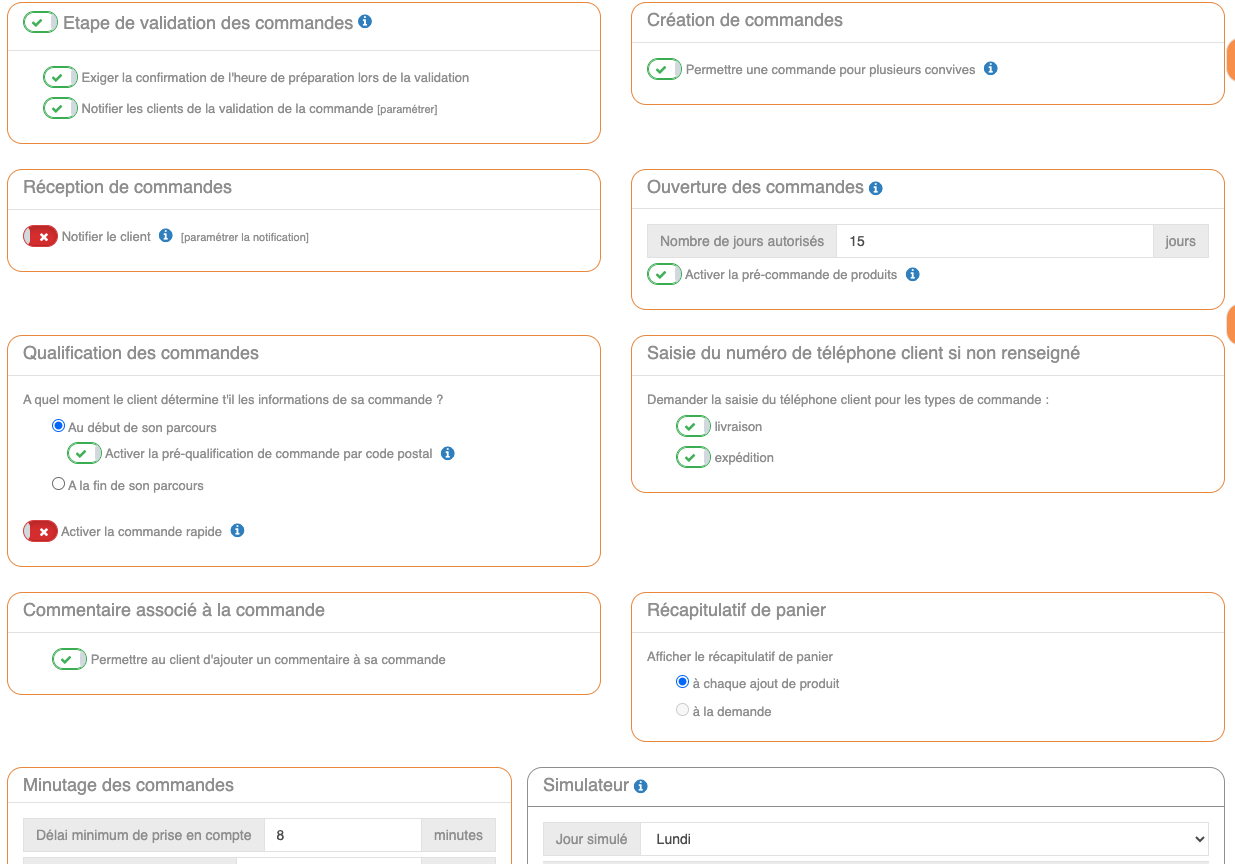Click info icon beside Etape de validation des commandes
1235x864 pixels.
[x=365, y=21]
